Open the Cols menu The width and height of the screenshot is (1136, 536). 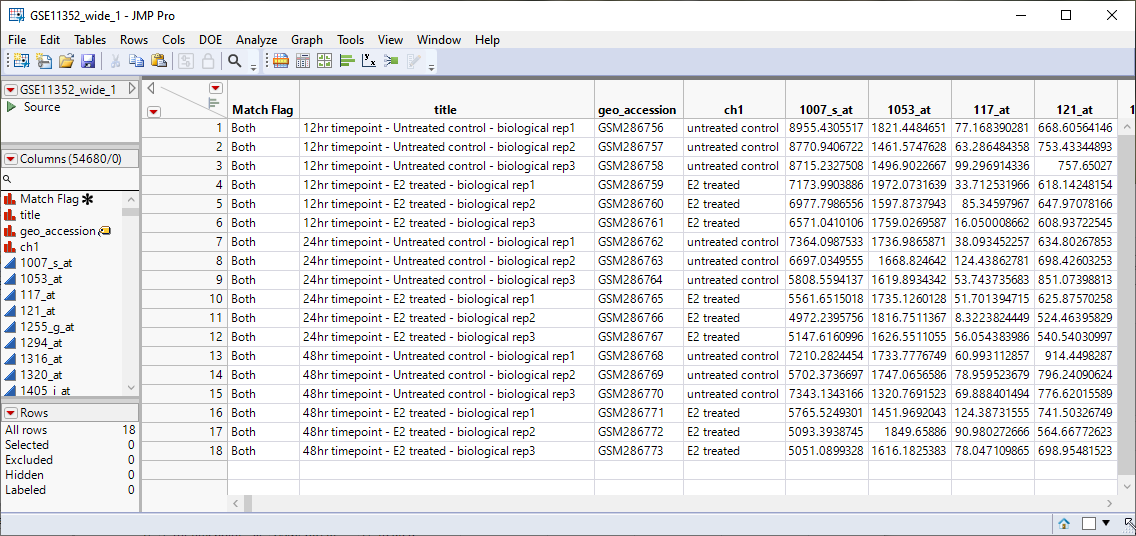coord(174,40)
